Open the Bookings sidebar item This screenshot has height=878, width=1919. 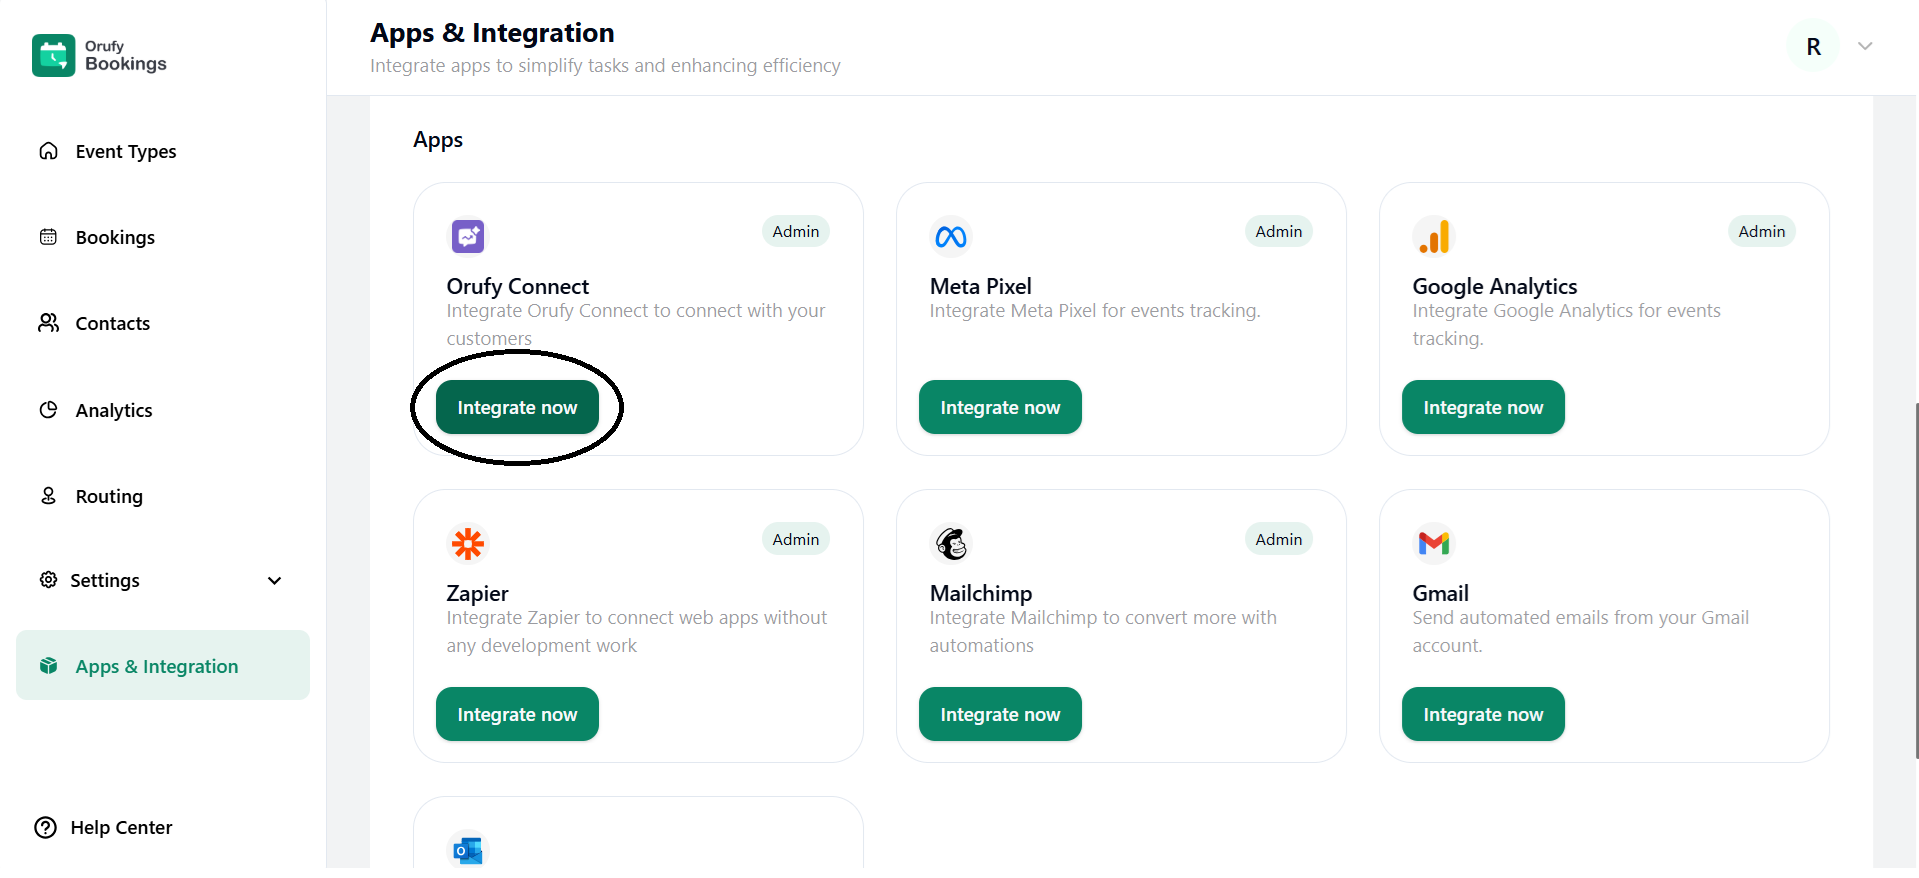click(115, 238)
